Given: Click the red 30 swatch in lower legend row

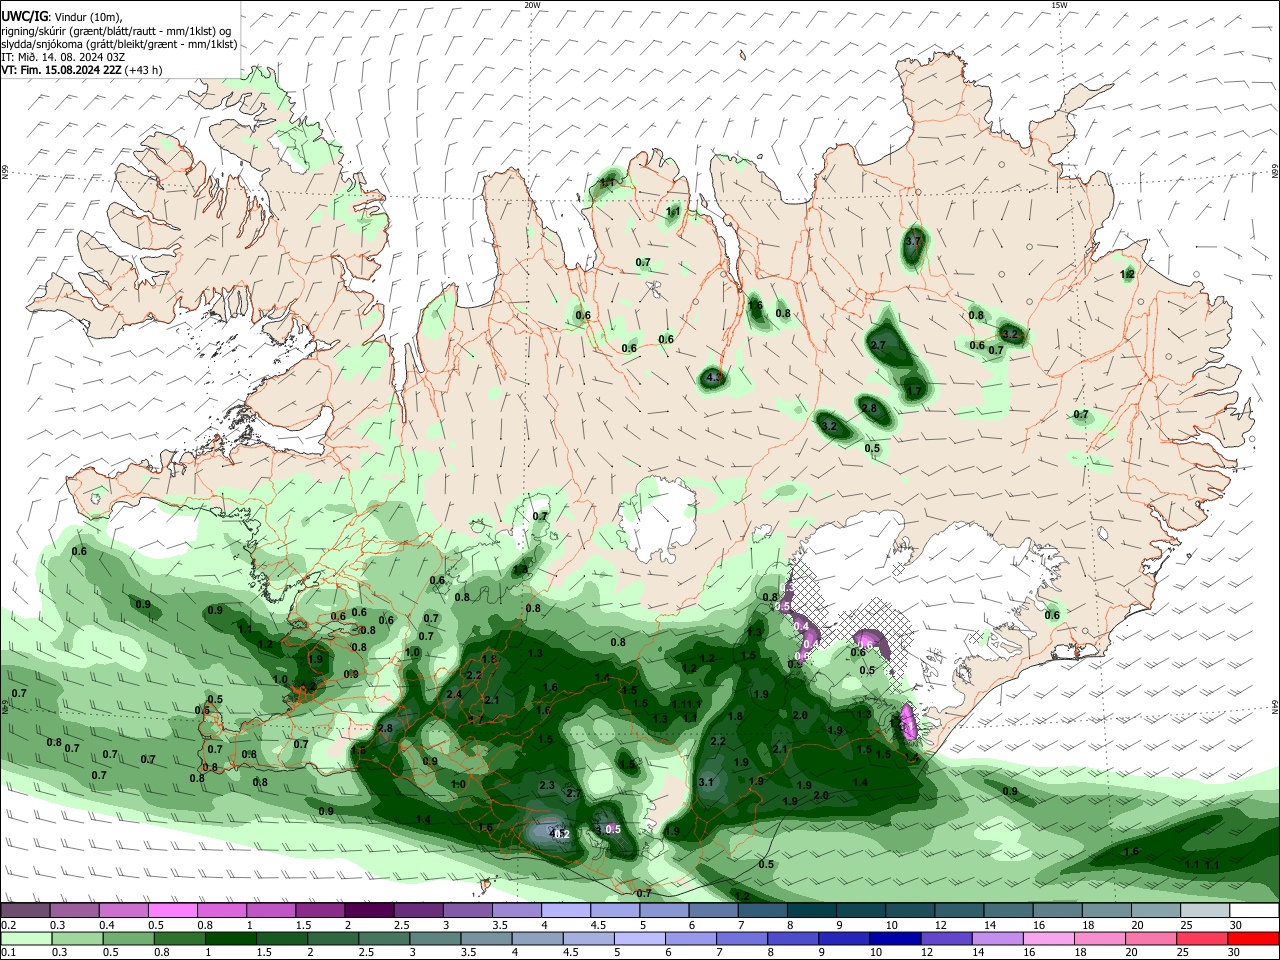Looking at the screenshot, I should 1254,938.
